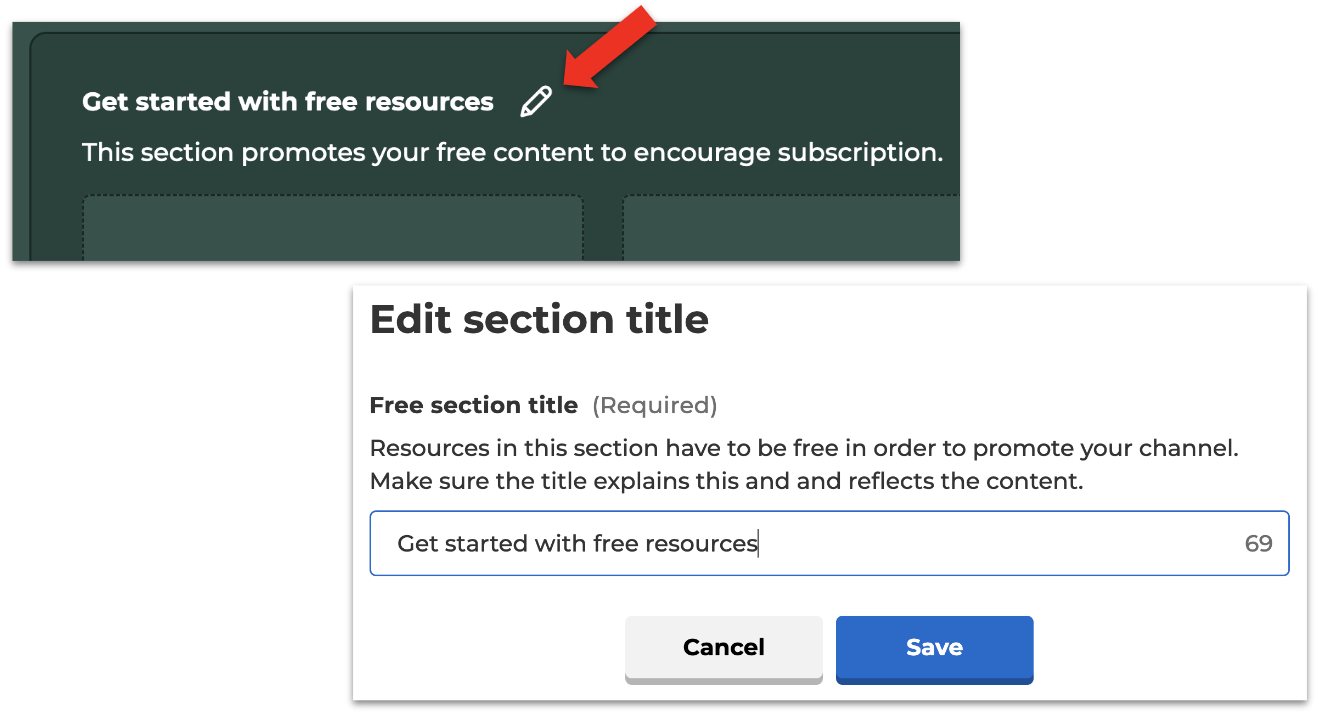This screenshot has height=716, width=1320.
Task: Save the edited section title
Action: click(x=934, y=648)
